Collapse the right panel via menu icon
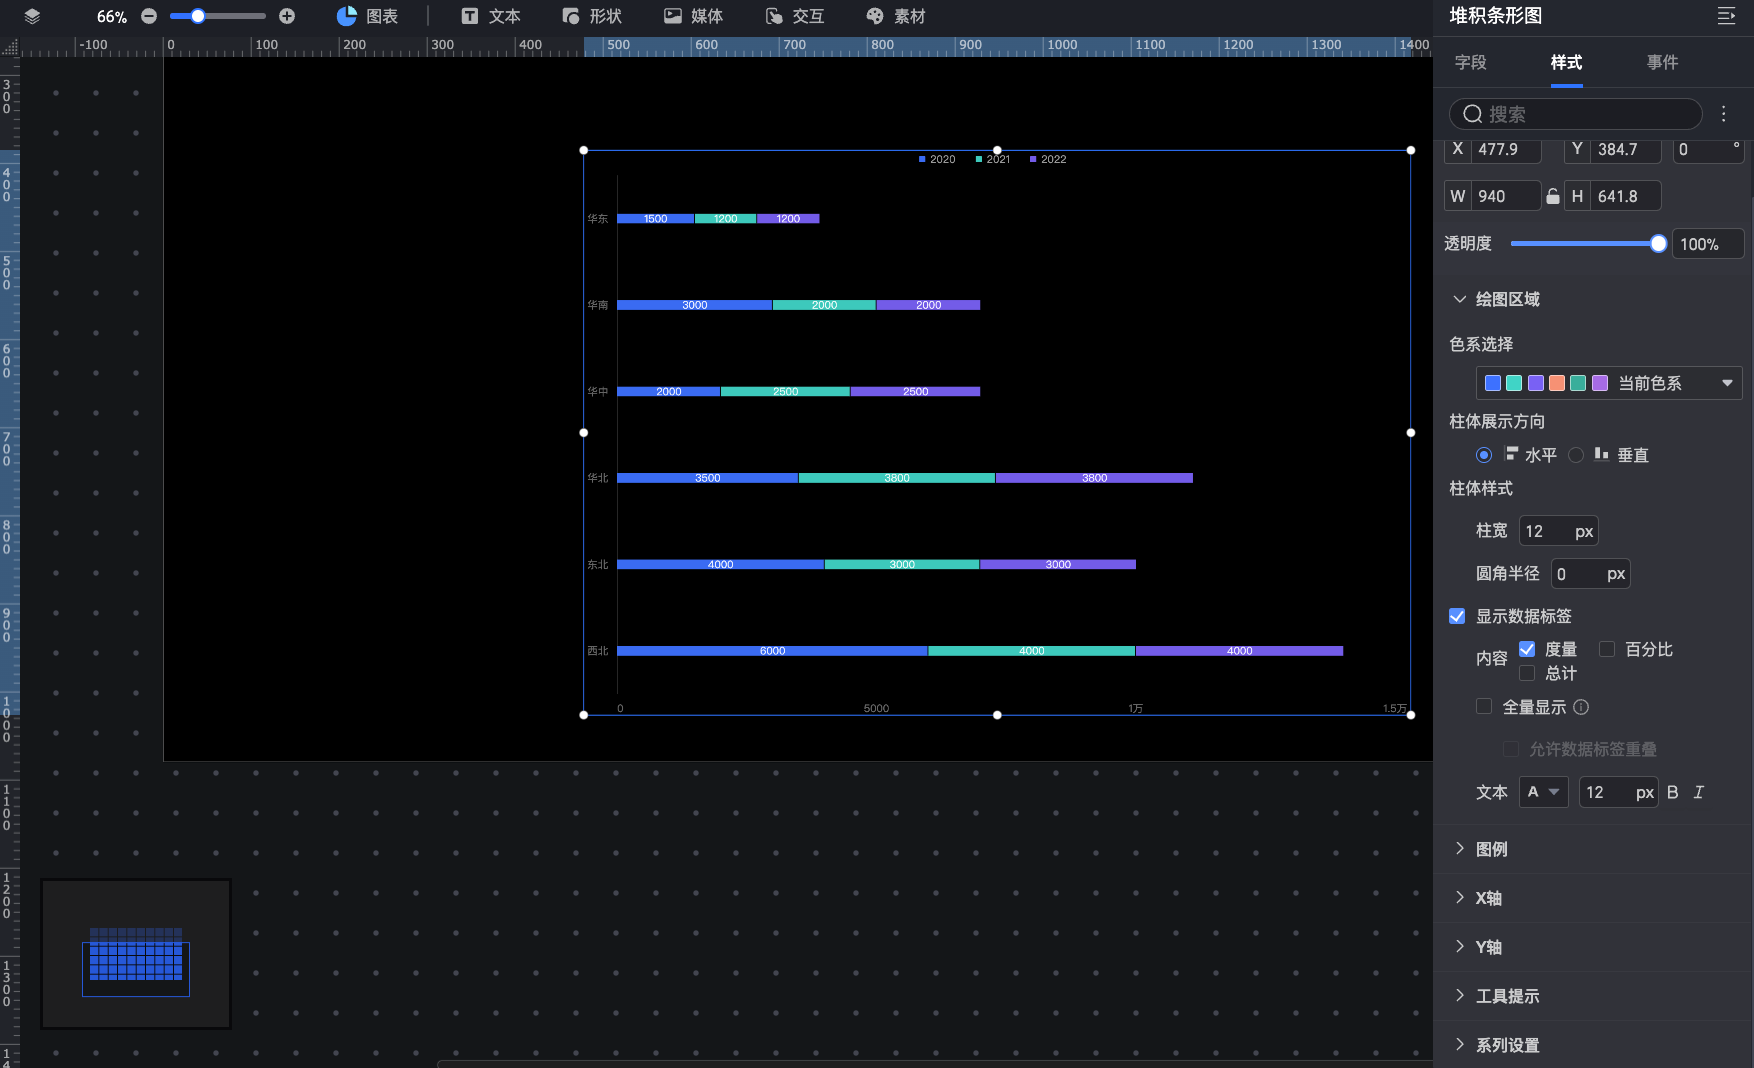This screenshot has width=1754, height=1068. tap(1726, 16)
